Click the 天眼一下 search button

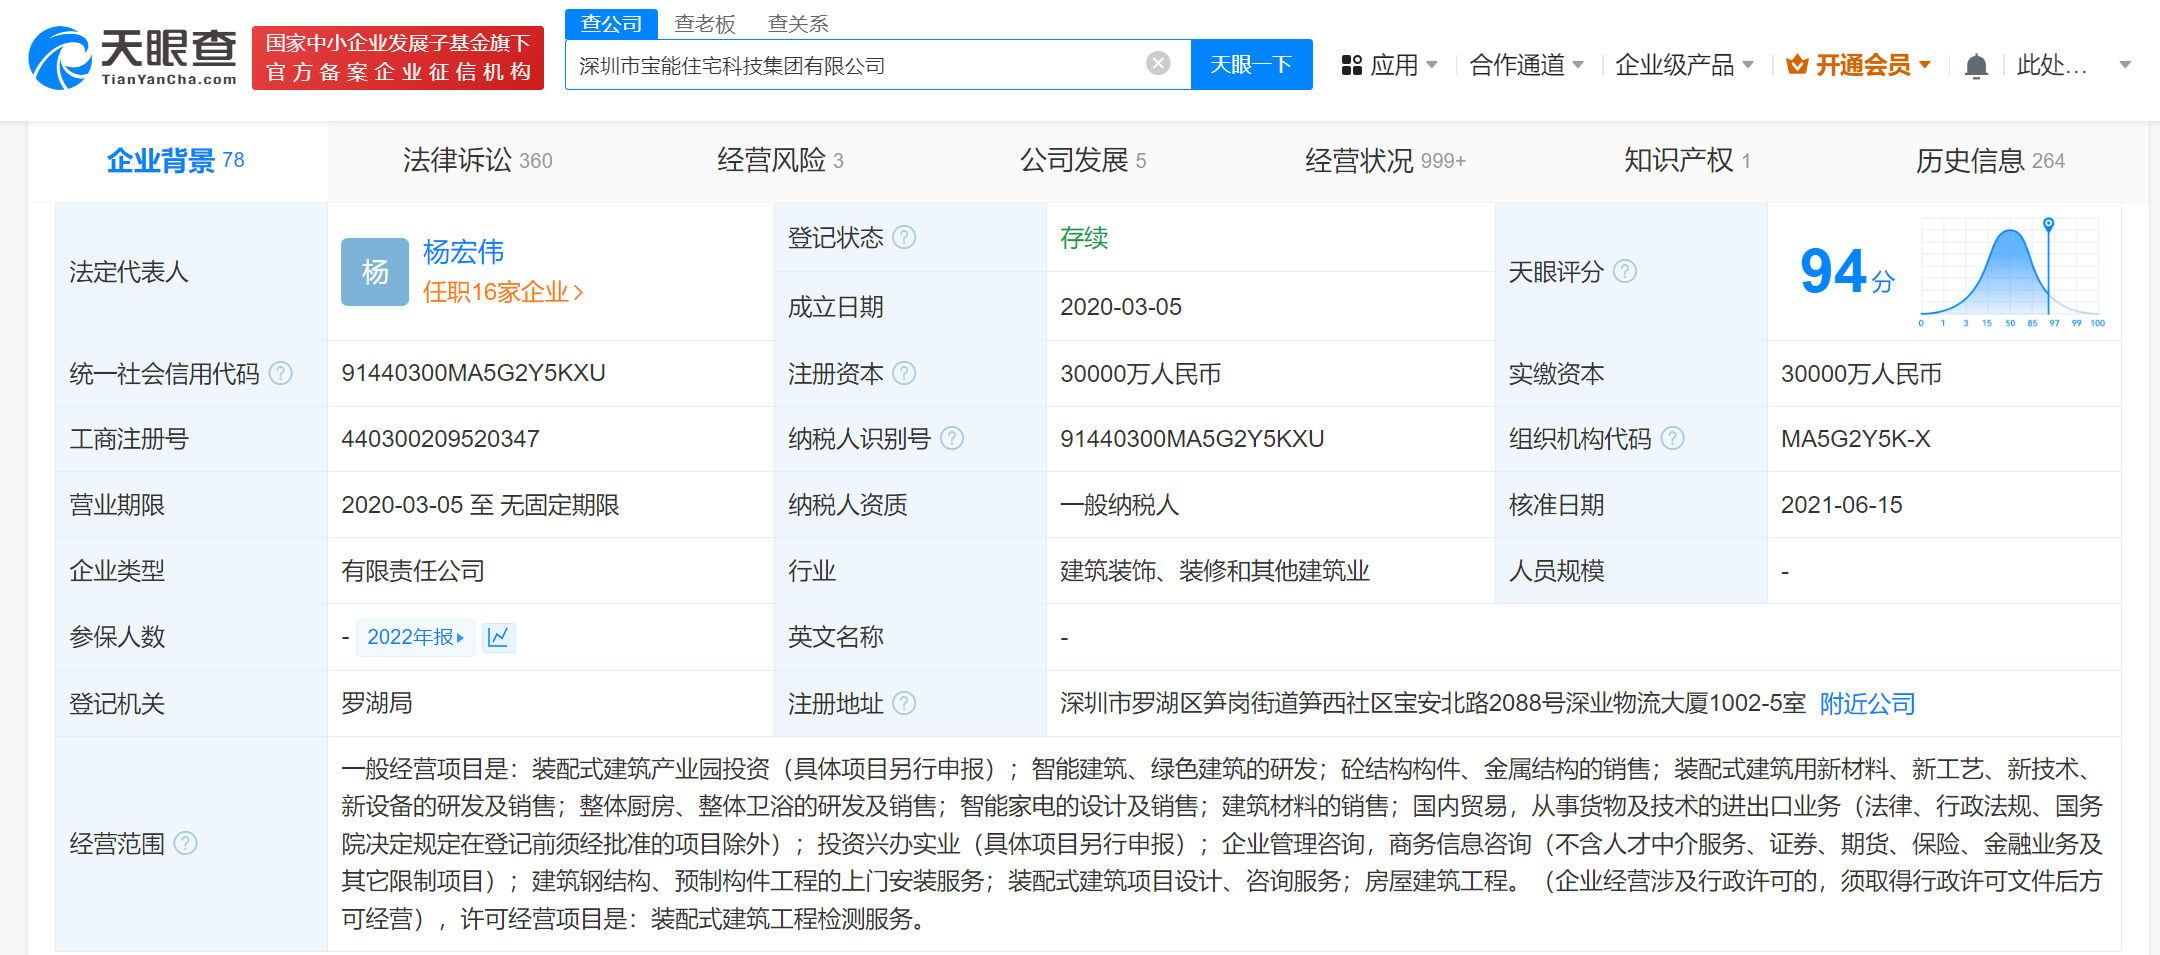[1251, 63]
